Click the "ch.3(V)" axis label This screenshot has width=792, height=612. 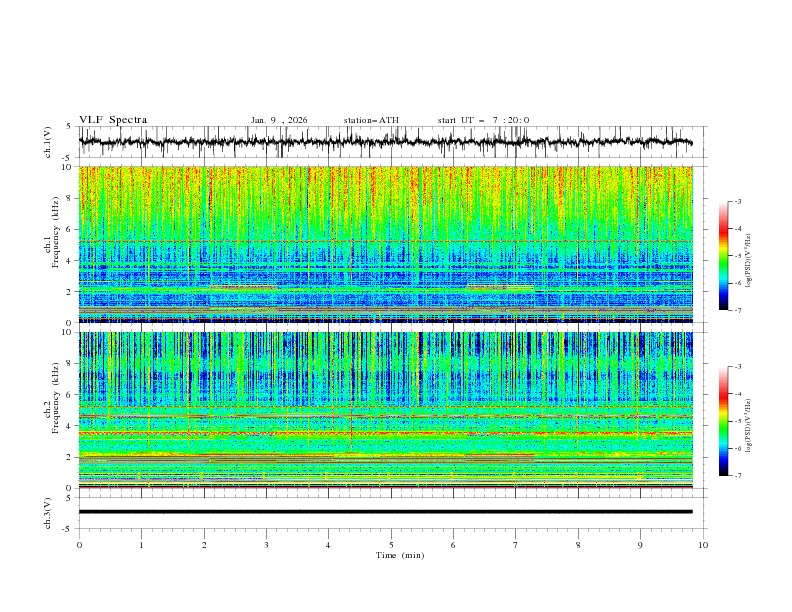click(47, 513)
